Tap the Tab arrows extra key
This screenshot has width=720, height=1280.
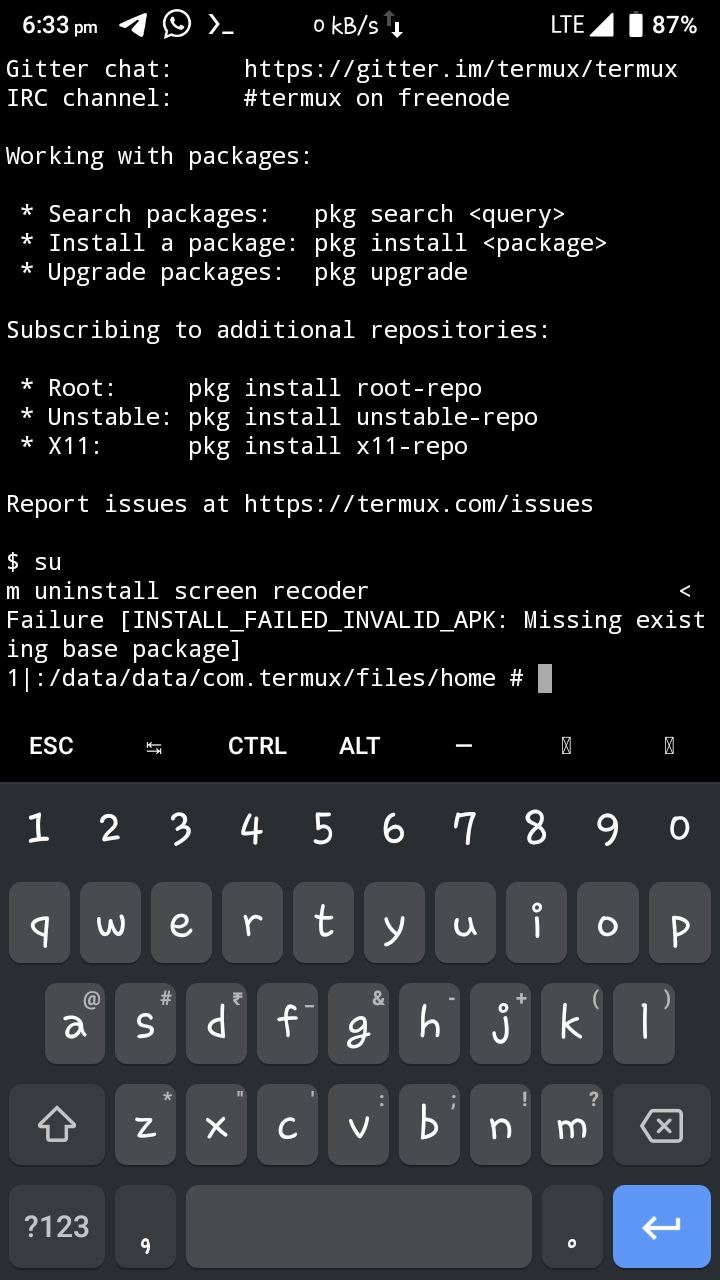[x=154, y=746]
